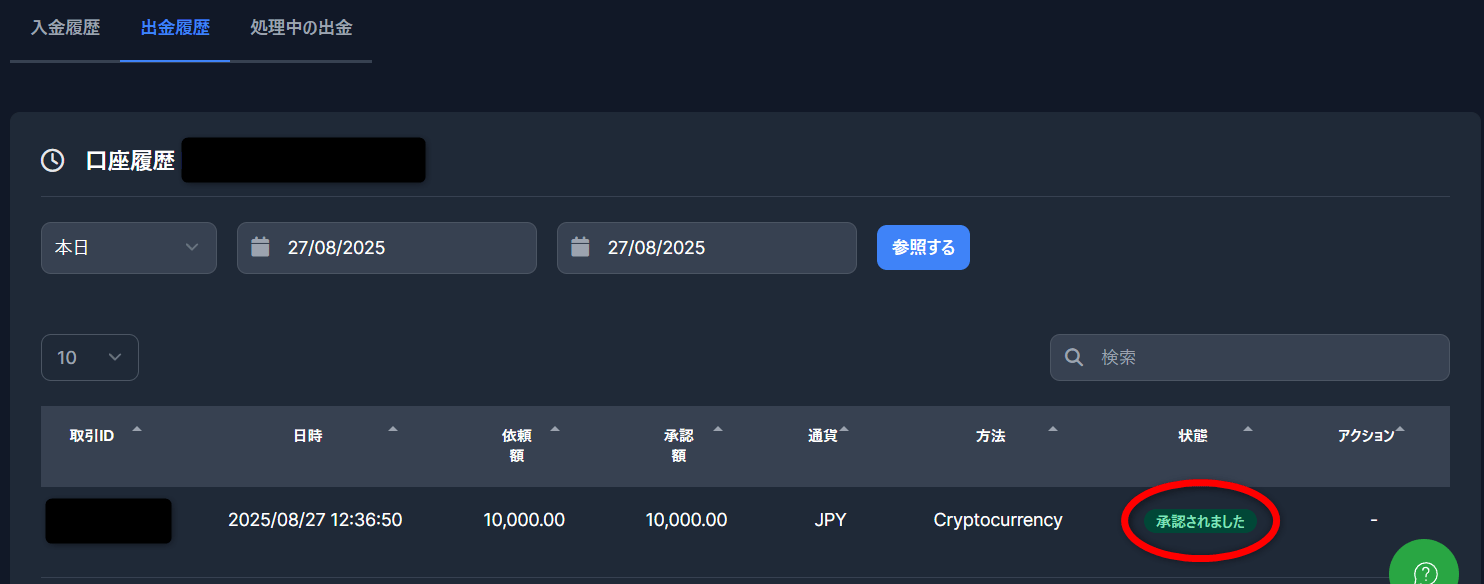This screenshot has height=584, width=1484.
Task: Click the 参照する button
Action: [923, 247]
